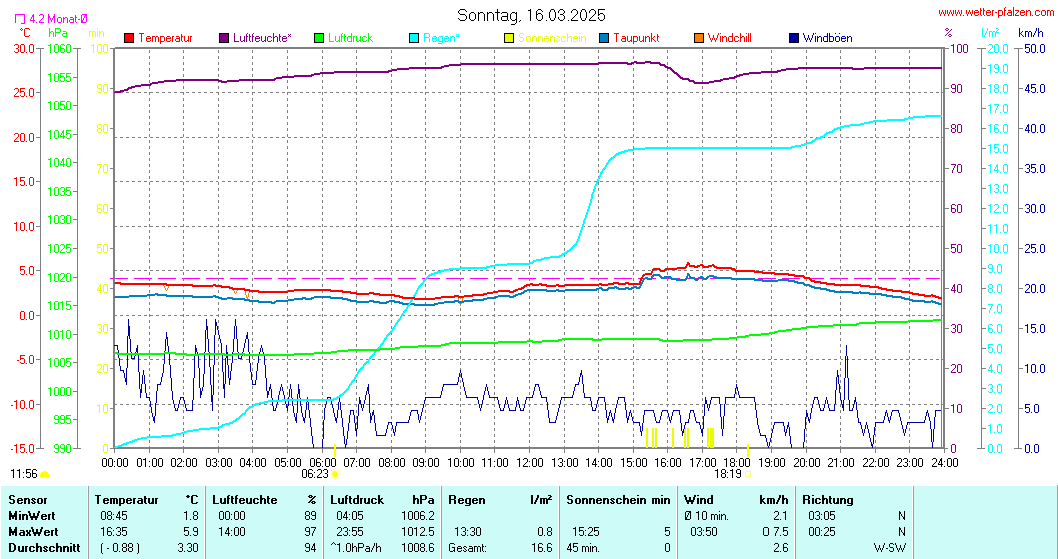Click the sunshine time 15:25

tap(586, 532)
